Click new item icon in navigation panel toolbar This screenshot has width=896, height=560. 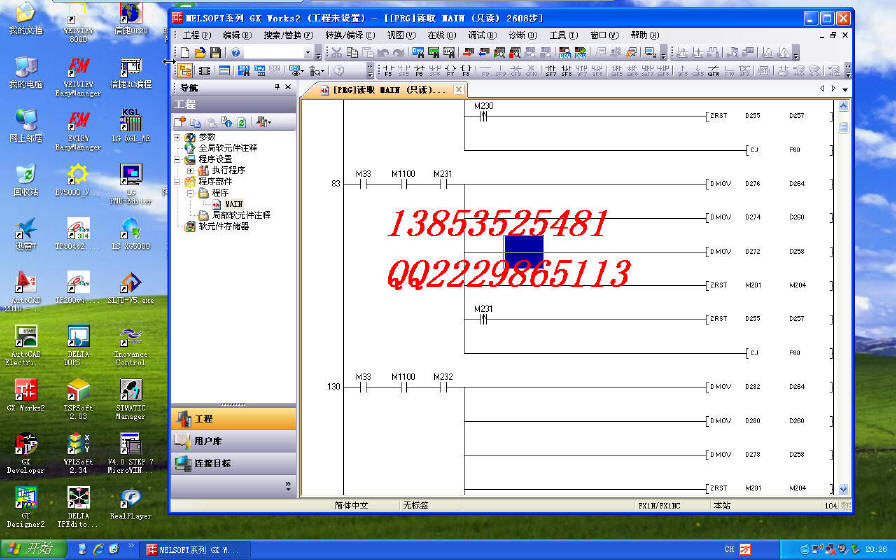tap(181, 122)
